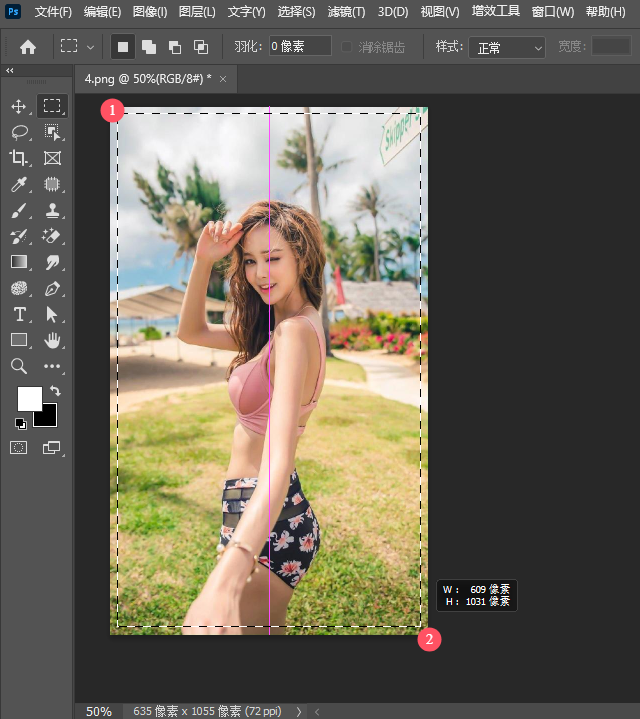Select the Eyedropper tool

(19, 184)
